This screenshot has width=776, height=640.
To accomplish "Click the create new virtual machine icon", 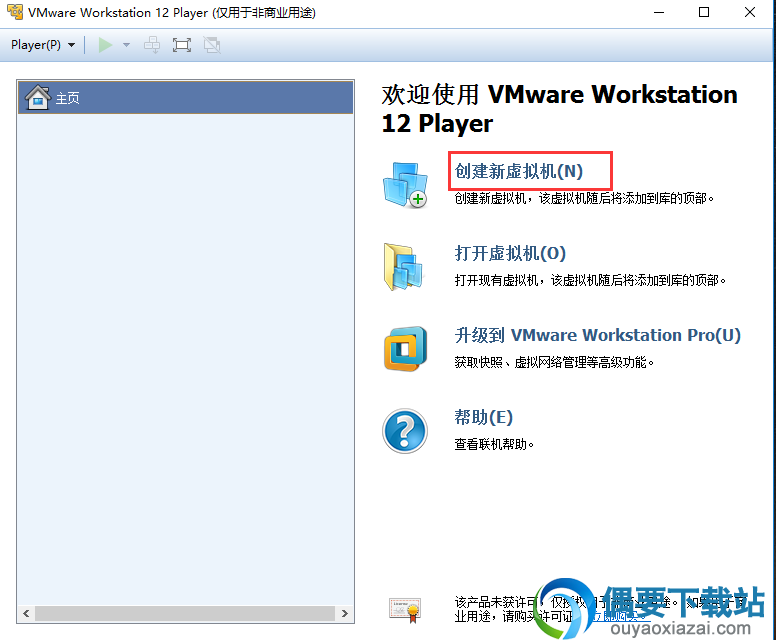I will 405,185.
